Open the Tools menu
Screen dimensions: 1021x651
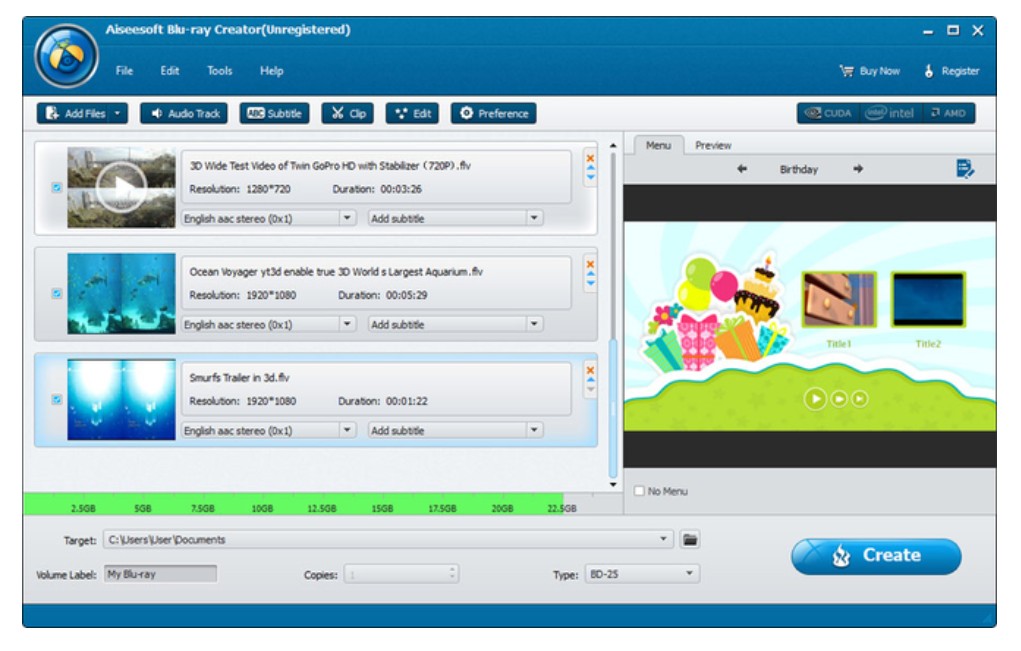point(219,71)
